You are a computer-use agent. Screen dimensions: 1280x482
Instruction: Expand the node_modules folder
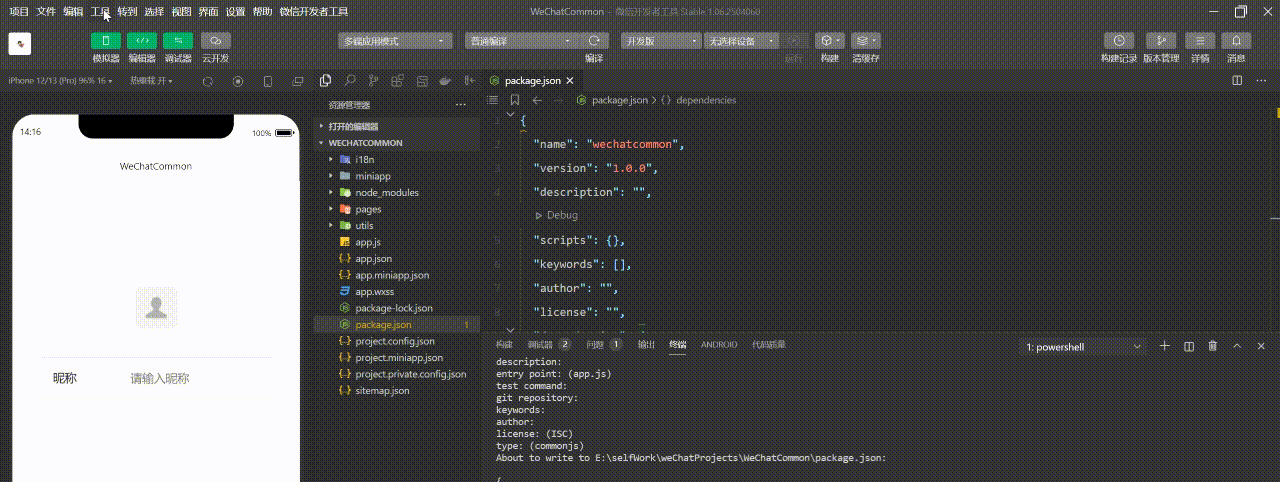(x=397, y=192)
